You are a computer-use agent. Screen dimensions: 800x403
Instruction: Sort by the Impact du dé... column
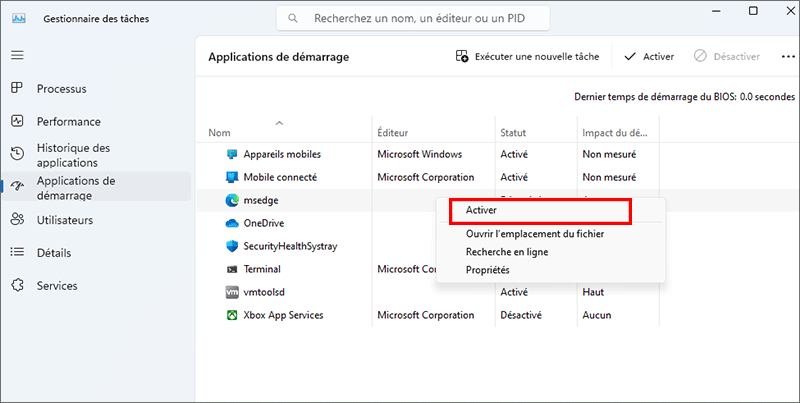pos(615,133)
